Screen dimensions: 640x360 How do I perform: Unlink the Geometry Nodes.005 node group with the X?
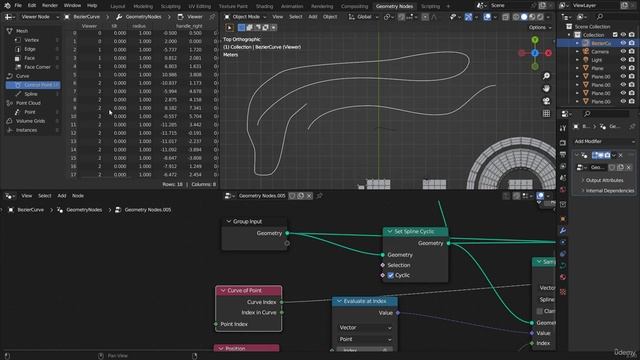pyautogui.click(x=309, y=196)
